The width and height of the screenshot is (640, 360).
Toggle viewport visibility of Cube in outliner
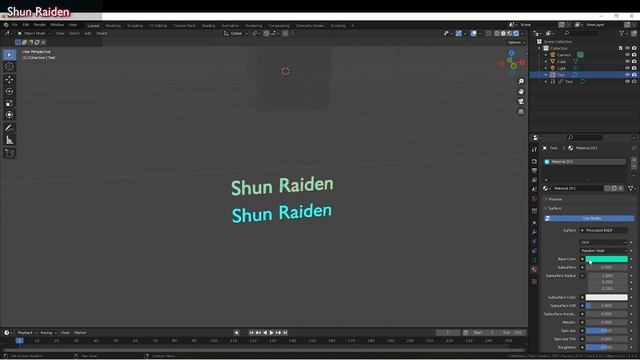[x=627, y=62]
